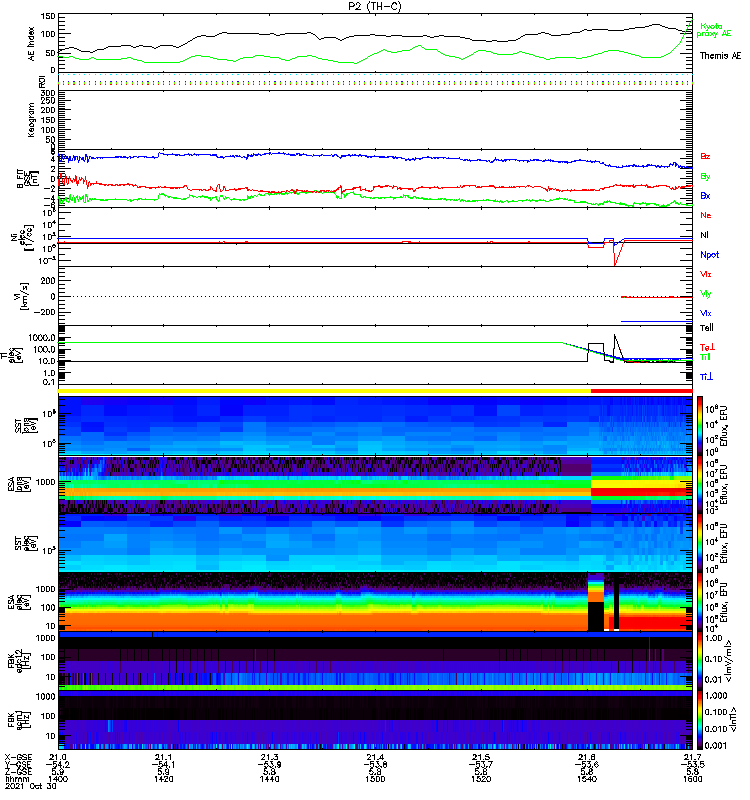Click the red 'Ne' legend label

click(x=706, y=215)
